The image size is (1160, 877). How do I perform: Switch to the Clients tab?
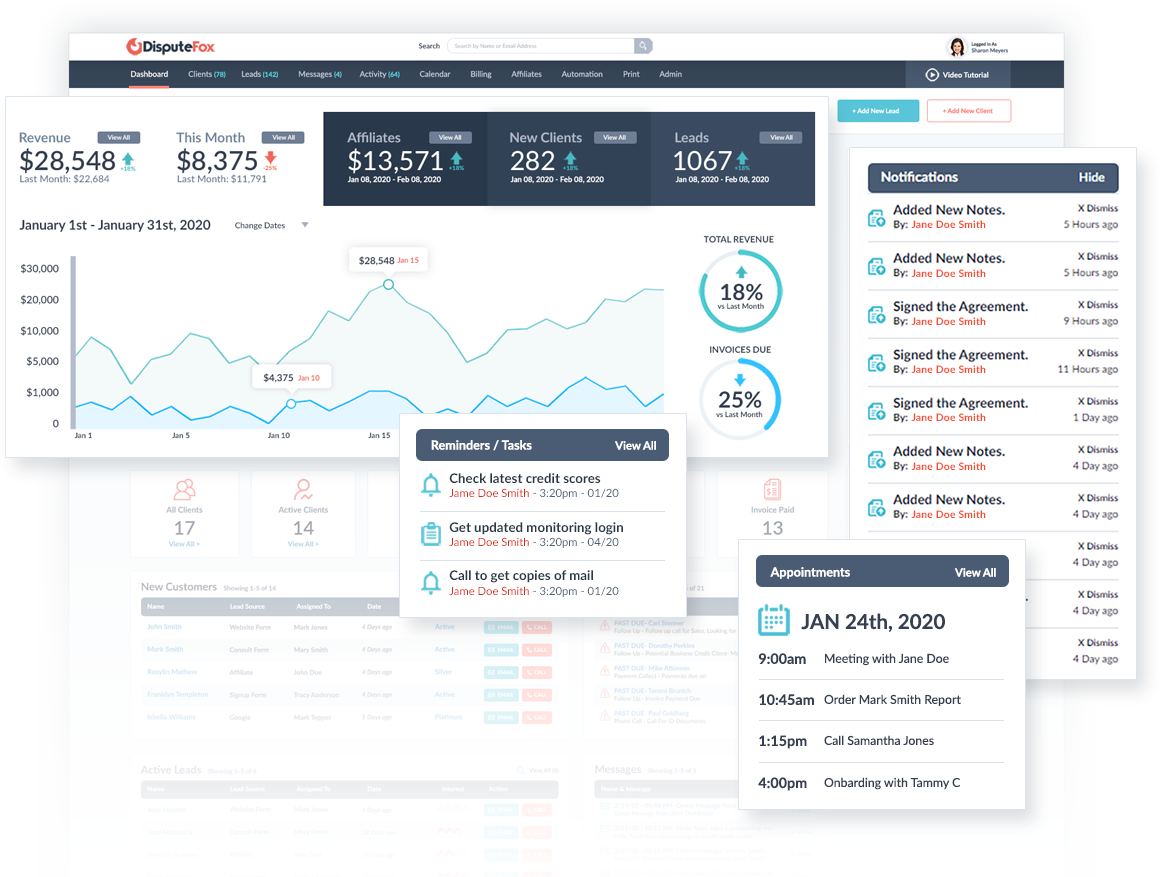click(x=209, y=74)
